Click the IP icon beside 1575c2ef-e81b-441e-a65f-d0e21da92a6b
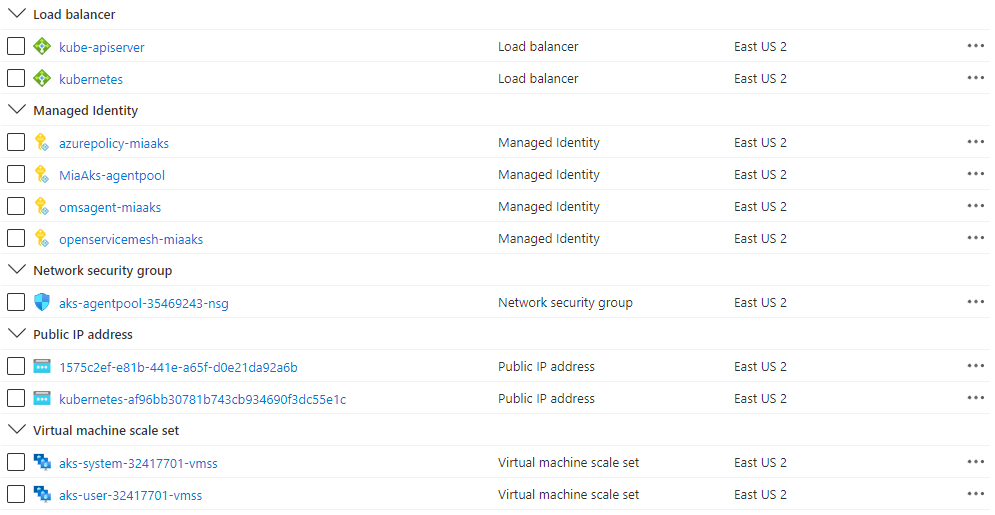Screen dimensions: 995x515 [42, 367]
